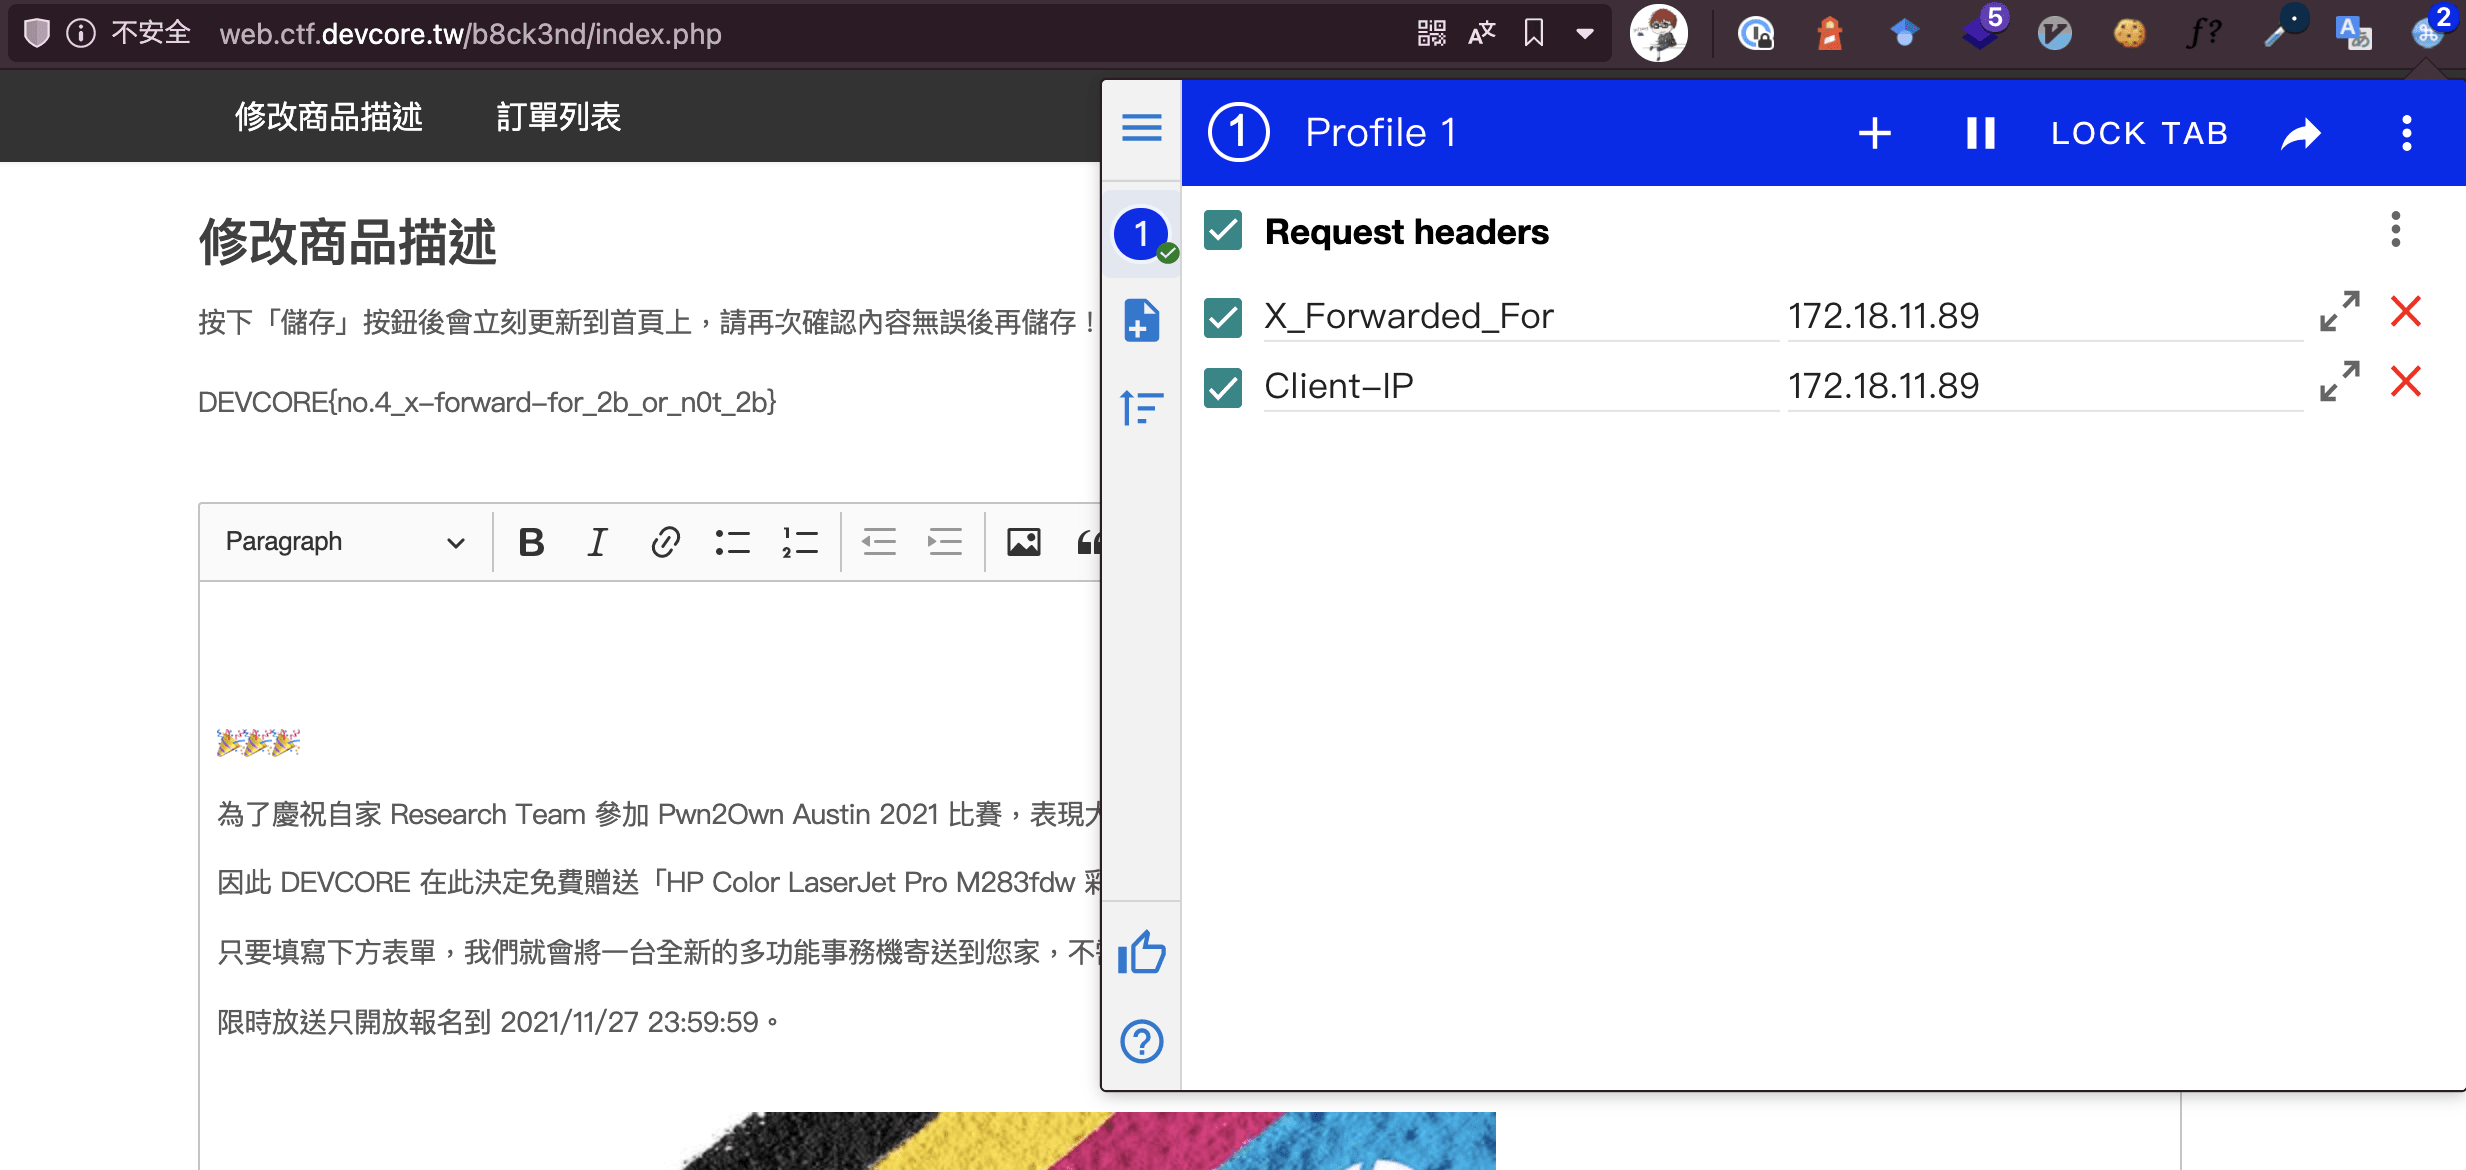
Task: Toggle the Client-IP header checkbox
Action: click(x=1223, y=387)
